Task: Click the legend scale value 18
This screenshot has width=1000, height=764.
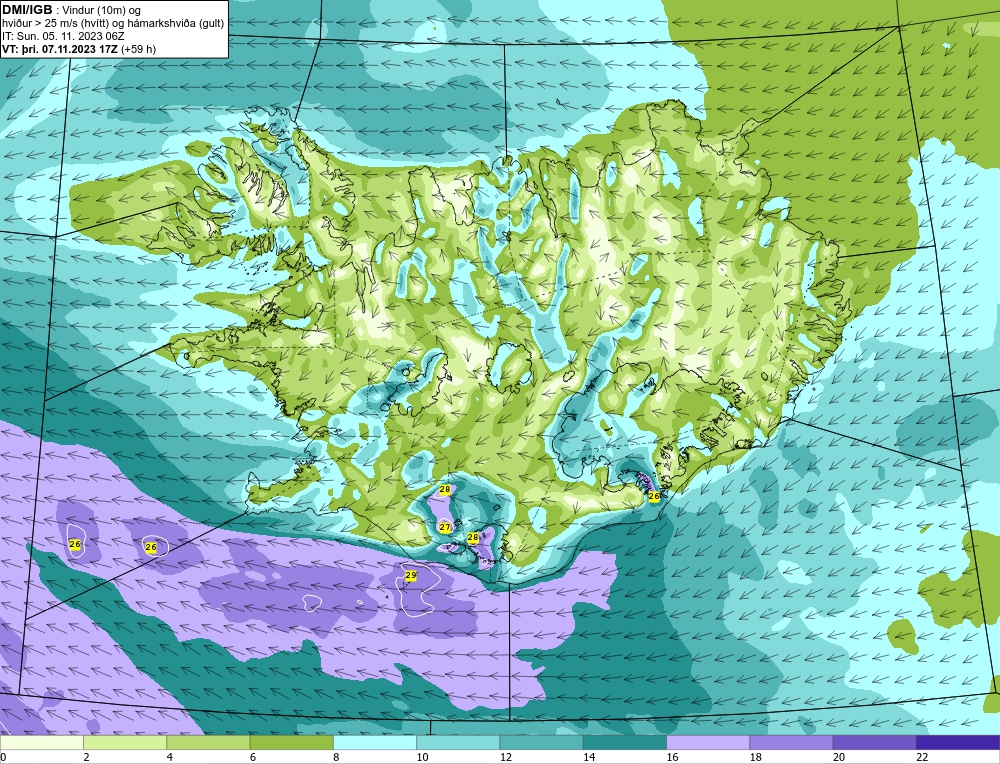Action: (755, 758)
